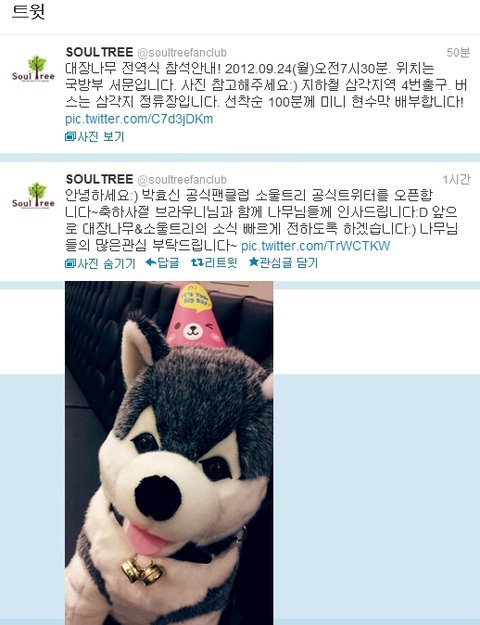Viewport: 480px width, 625px height.
Task: Select the @soultreefanclub handle in first tweet
Action: click(x=182, y=53)
